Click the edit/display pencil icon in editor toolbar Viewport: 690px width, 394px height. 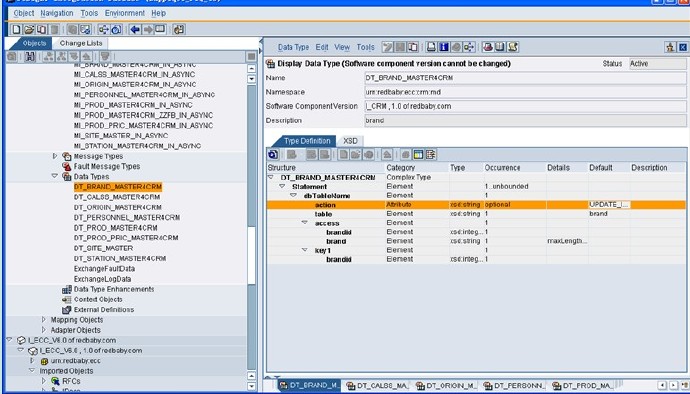tap(388, 47)
